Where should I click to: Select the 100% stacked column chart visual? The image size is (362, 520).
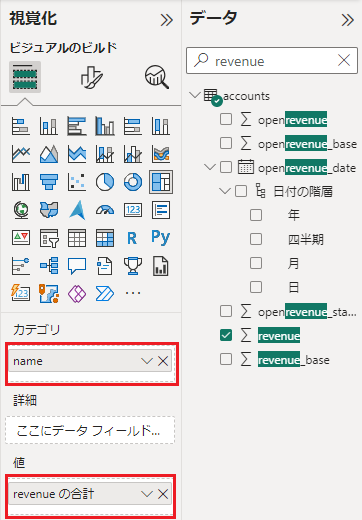pyautogui.click(x=161, y=126)
